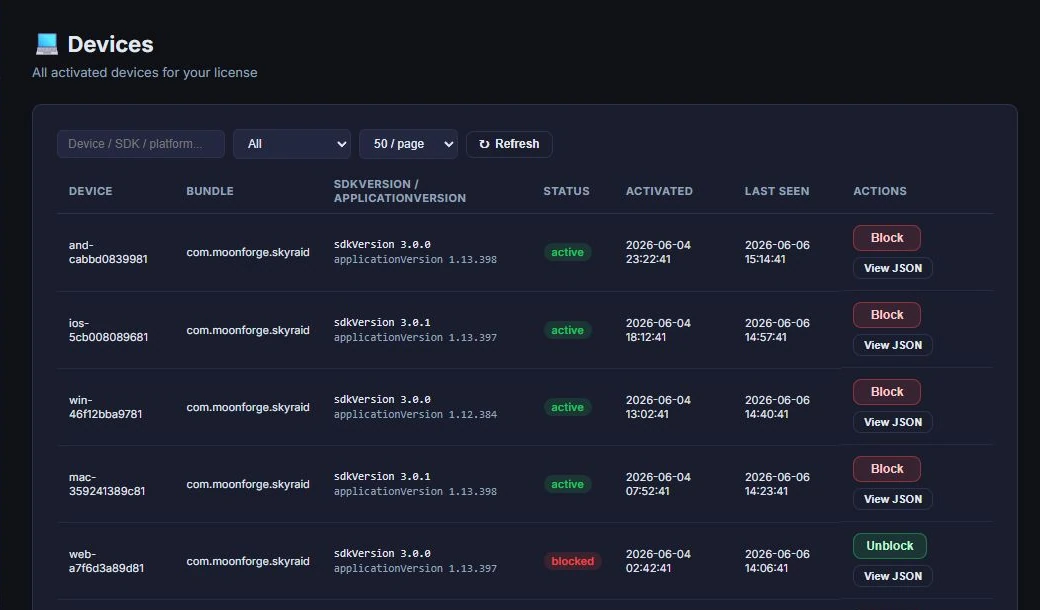1040x610 pixels.
Task: View JSON for ios-5cb008089681
Action: 893,345
